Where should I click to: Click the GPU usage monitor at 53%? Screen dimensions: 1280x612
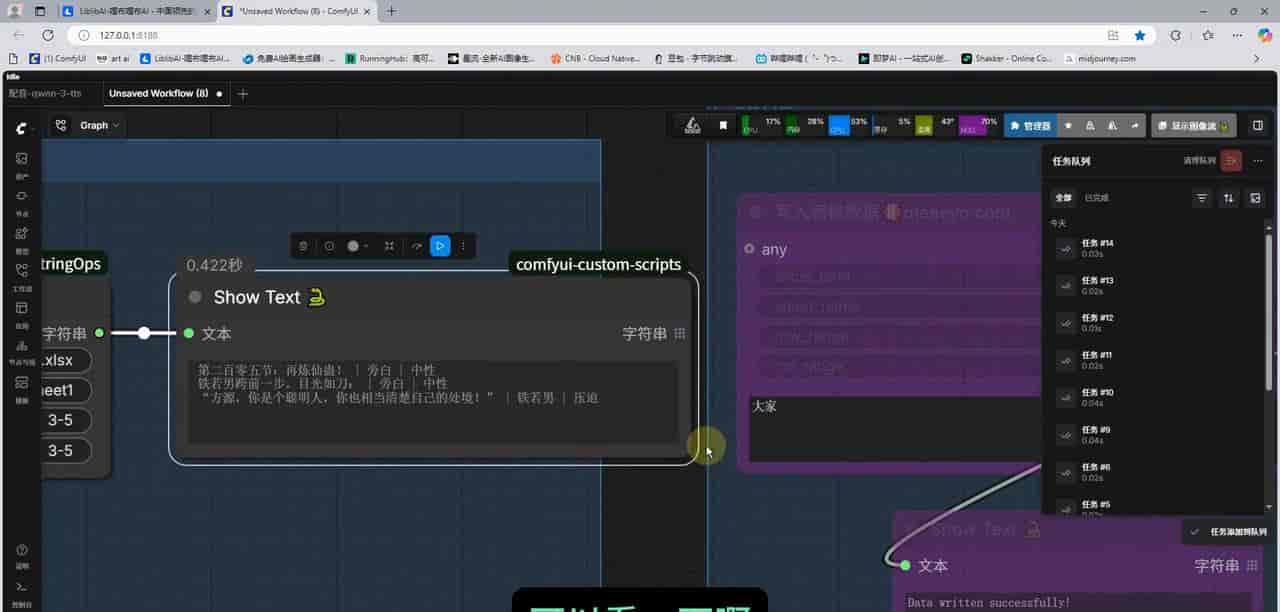coord(848,126)
